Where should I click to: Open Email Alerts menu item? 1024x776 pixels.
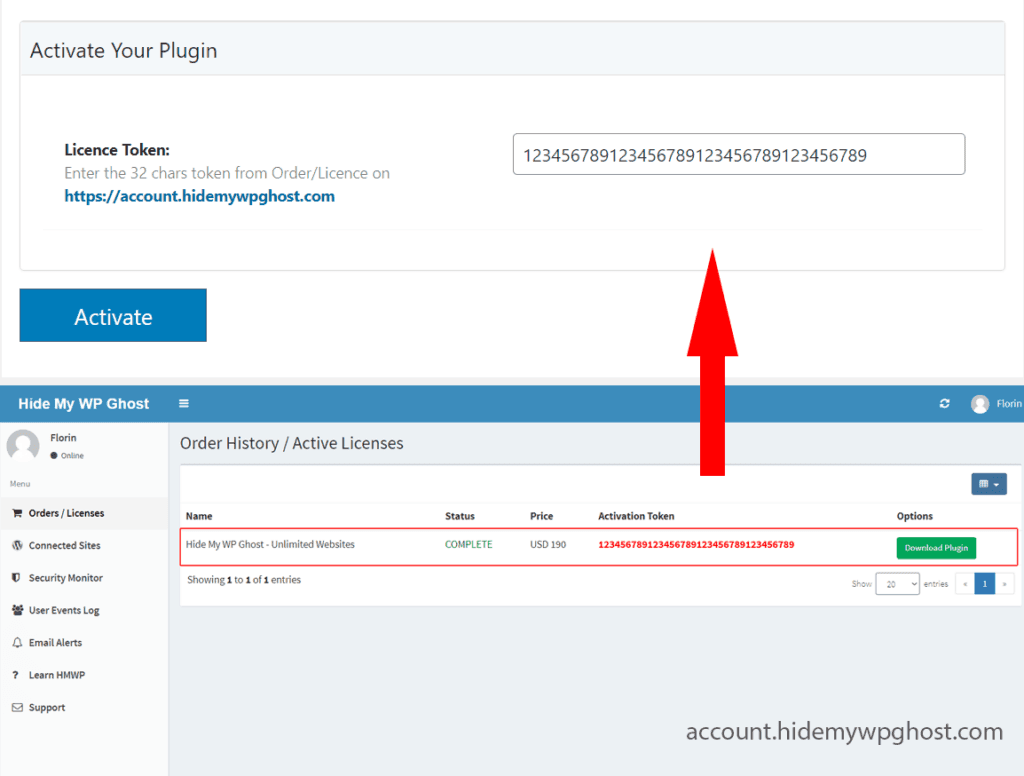[55, 643]
